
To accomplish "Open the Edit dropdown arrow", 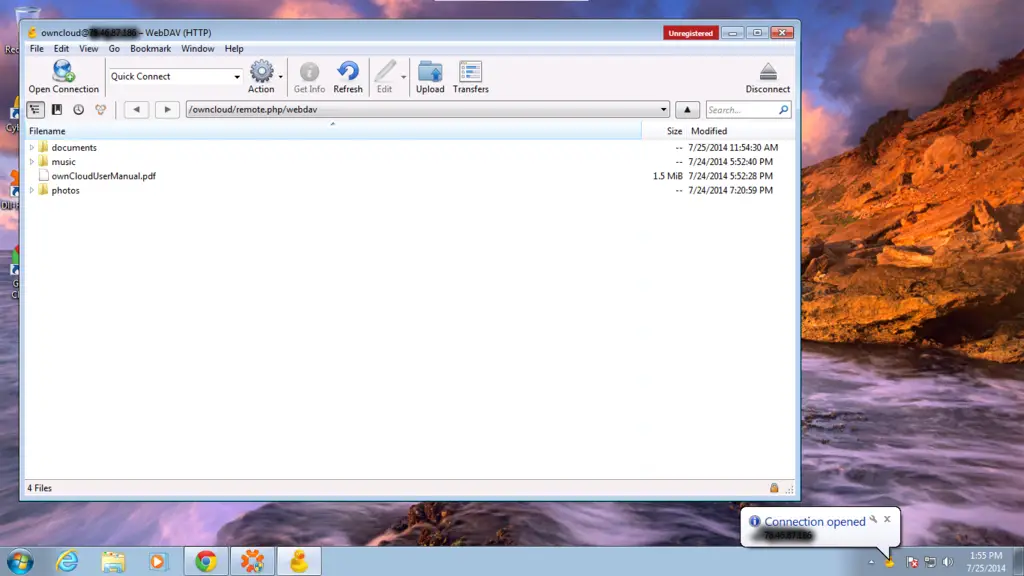I will (404, 77).
